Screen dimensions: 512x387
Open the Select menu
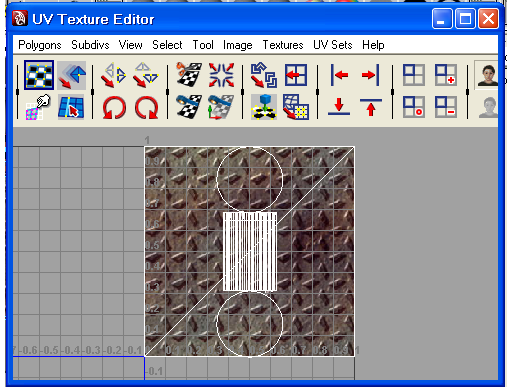[167, 45]
